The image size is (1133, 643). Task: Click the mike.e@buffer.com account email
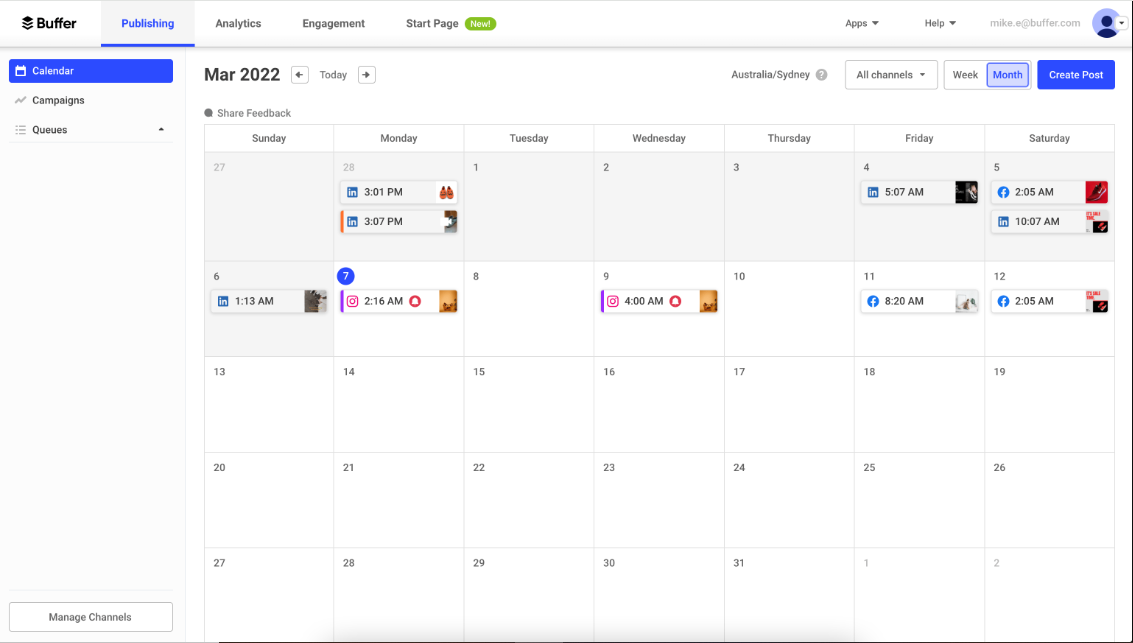point(1035,23)
